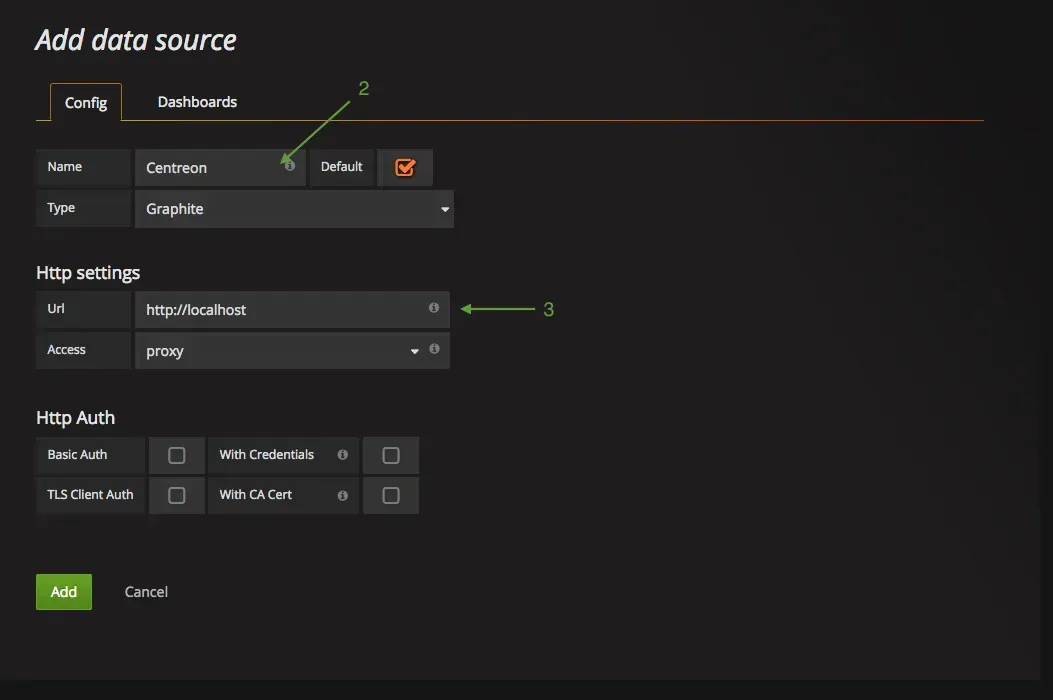Click the TLS Client Auth label
Viewport: 1053px width, 700px height.
(x=90, y=494)
